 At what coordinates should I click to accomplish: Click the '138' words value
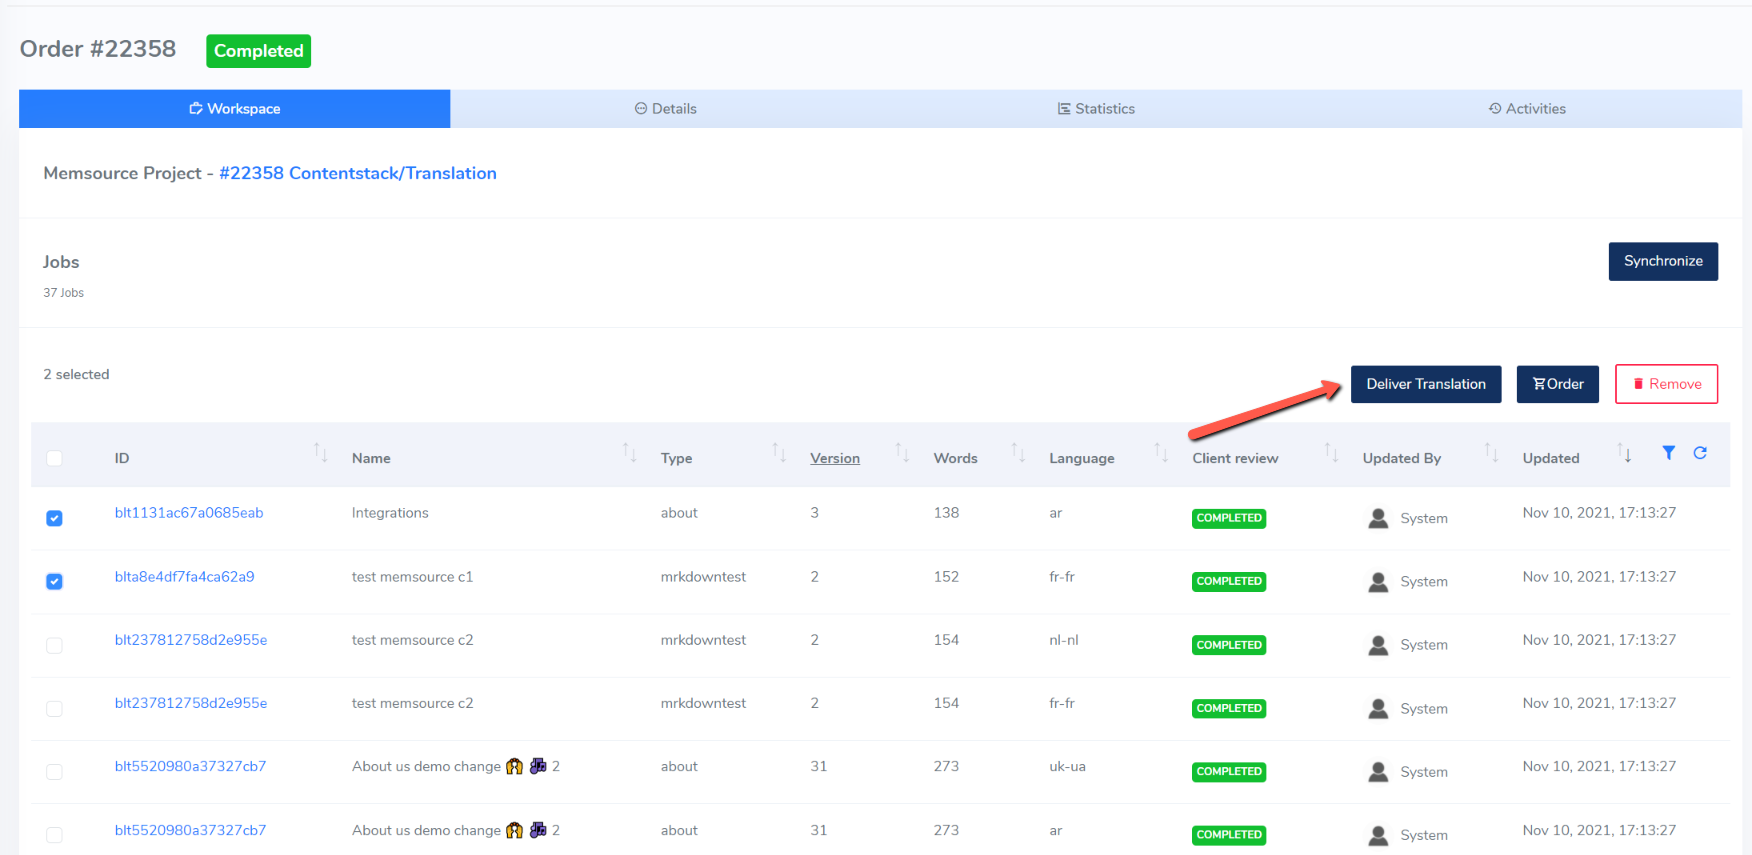pos(946,513)
